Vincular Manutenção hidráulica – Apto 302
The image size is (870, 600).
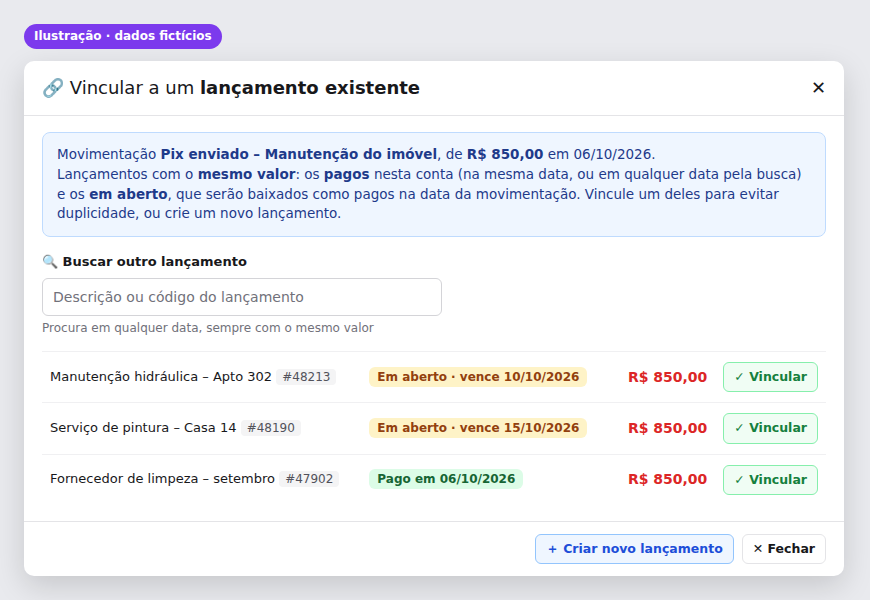pyautogui.click(x=770, y=377)
